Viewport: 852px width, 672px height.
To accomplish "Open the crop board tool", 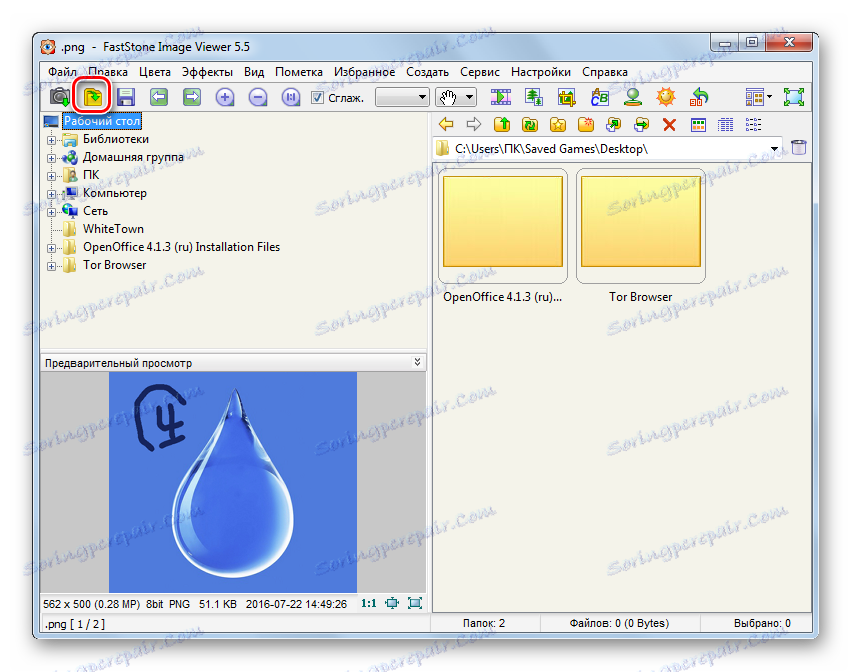I will point(567,97).
